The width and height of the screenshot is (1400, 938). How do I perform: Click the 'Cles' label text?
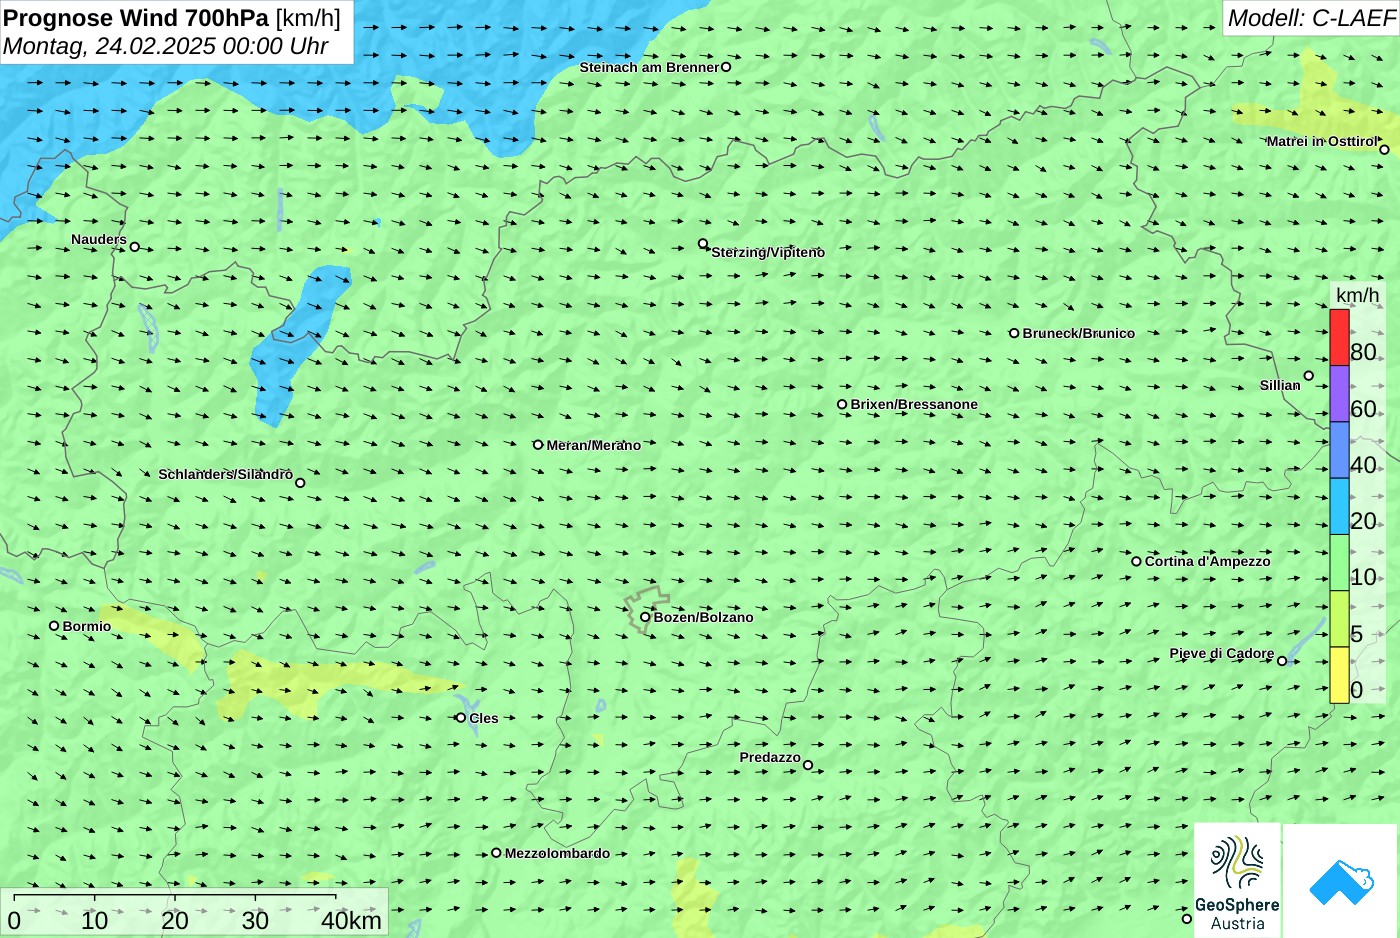point(484,718)
